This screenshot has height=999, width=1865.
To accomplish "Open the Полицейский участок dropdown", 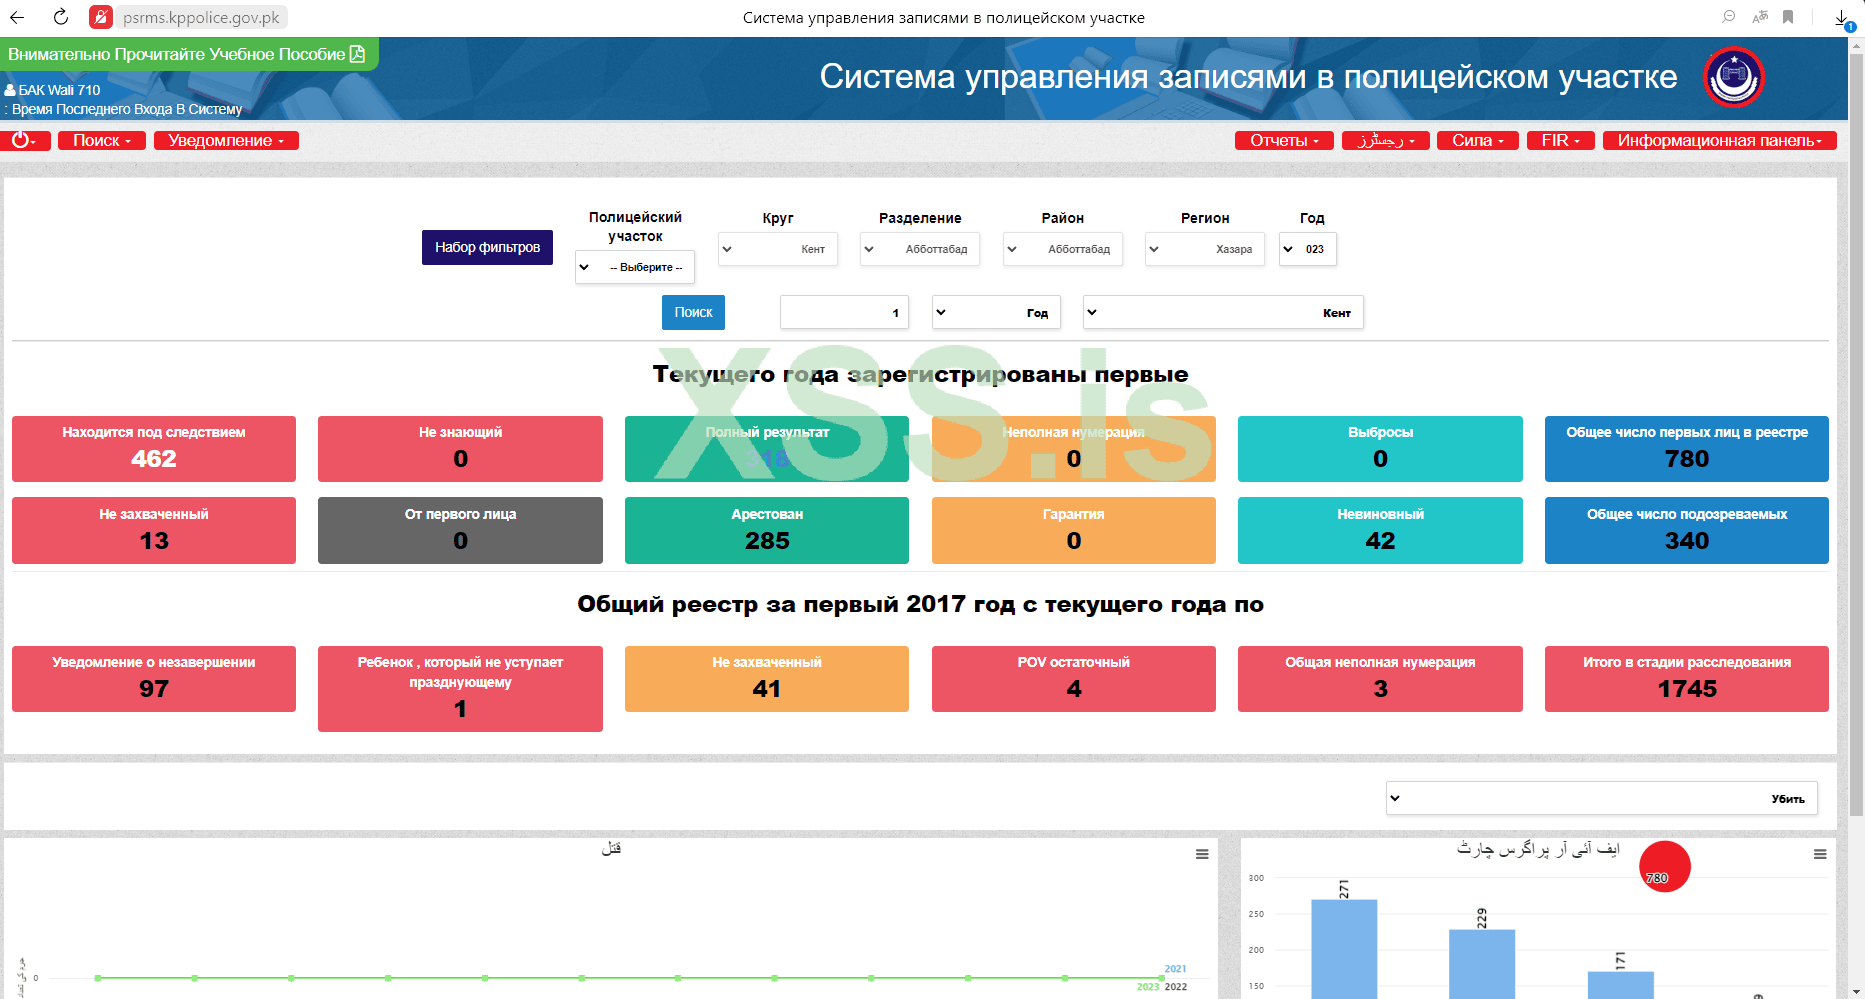I will click(x=634, y=267).
